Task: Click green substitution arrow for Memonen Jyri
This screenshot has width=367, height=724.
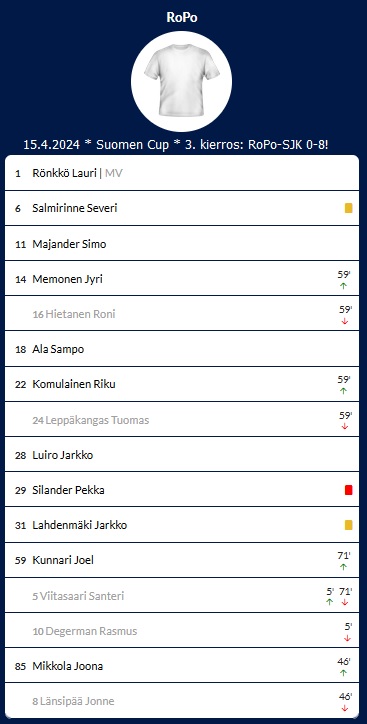Action: pos(343,286)
